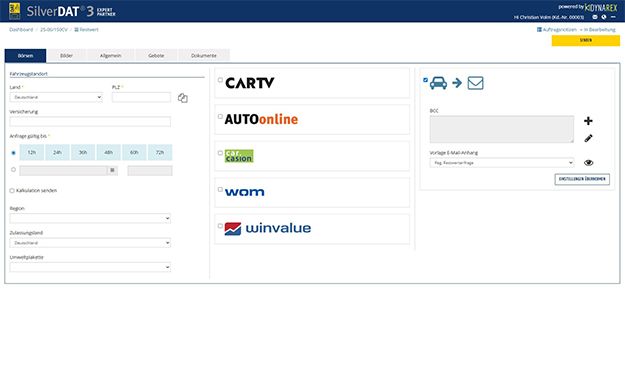Choose 48h validity button
The image size is (625, 378).
(108, 152)
